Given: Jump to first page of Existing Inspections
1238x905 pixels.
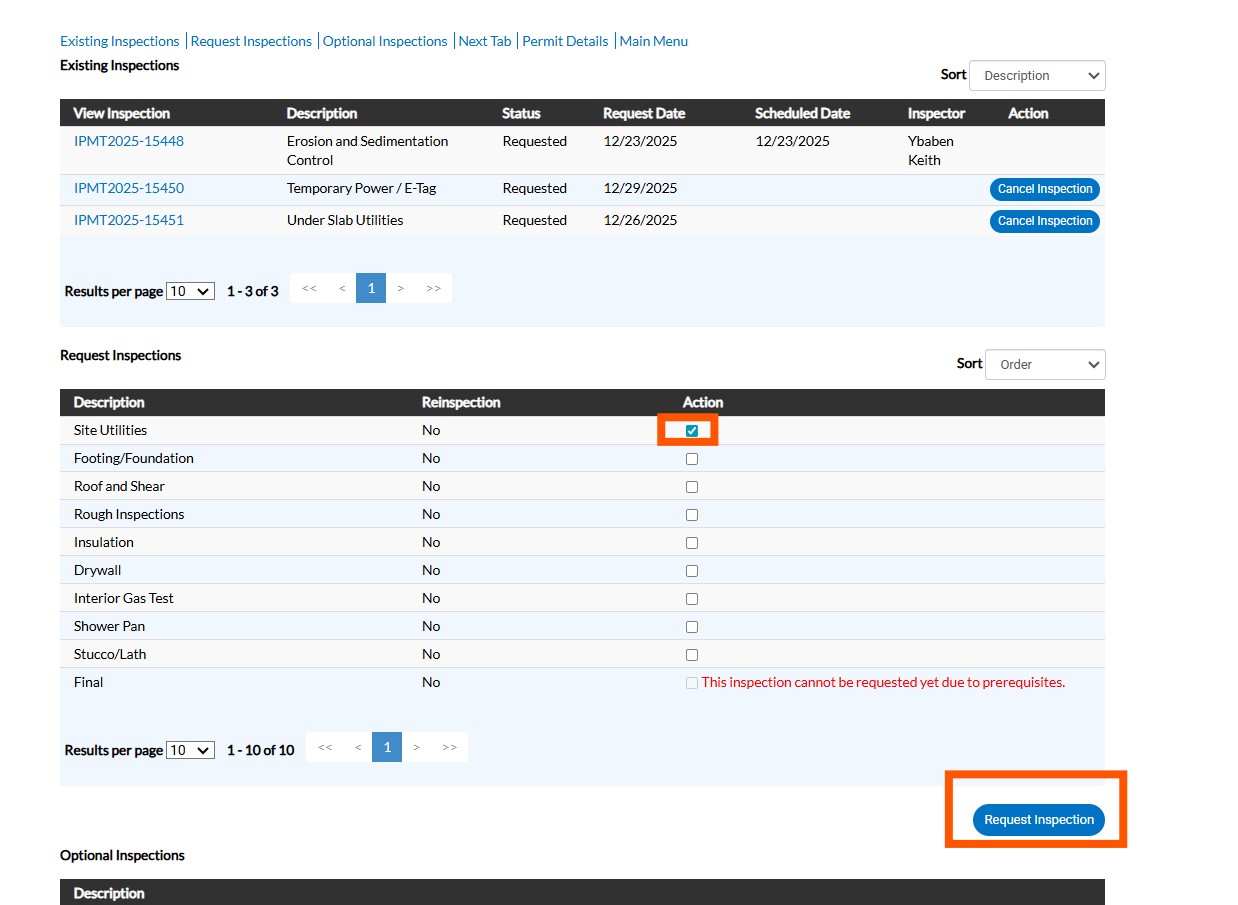Looking at the screenshot, I should click(x=309, y=288).
